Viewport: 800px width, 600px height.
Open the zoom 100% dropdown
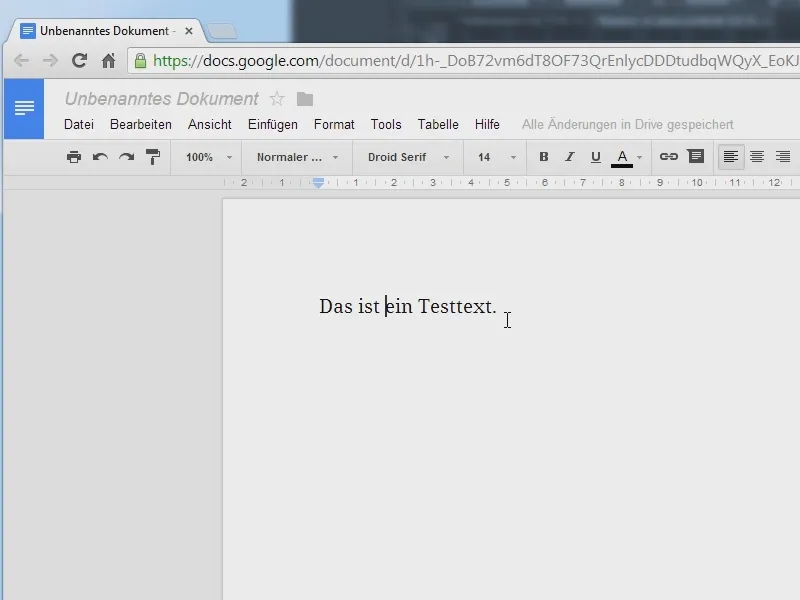pos(209,157)
